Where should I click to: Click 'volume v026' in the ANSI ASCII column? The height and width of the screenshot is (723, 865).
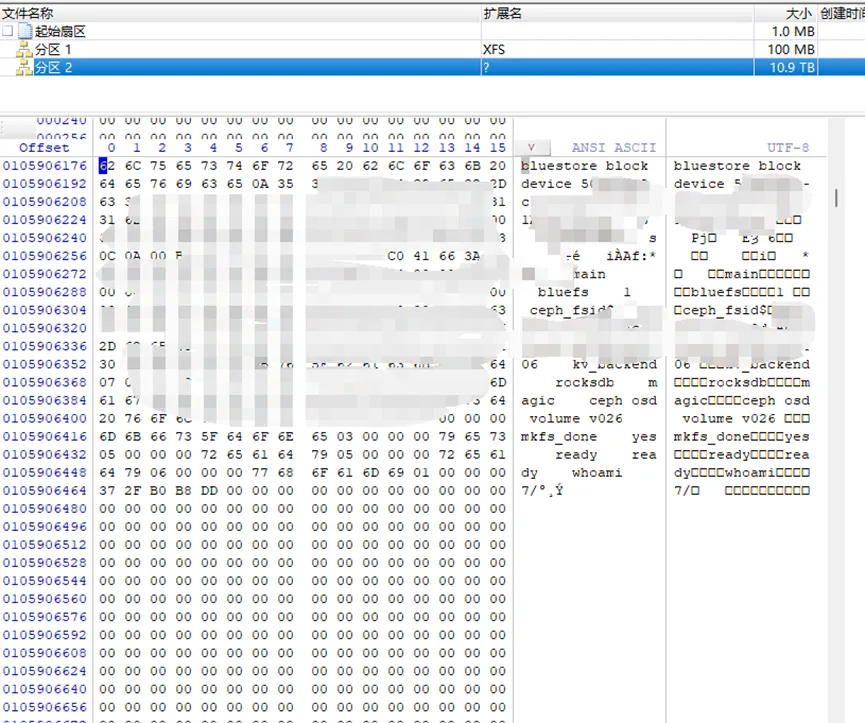[x=576, y=418]
